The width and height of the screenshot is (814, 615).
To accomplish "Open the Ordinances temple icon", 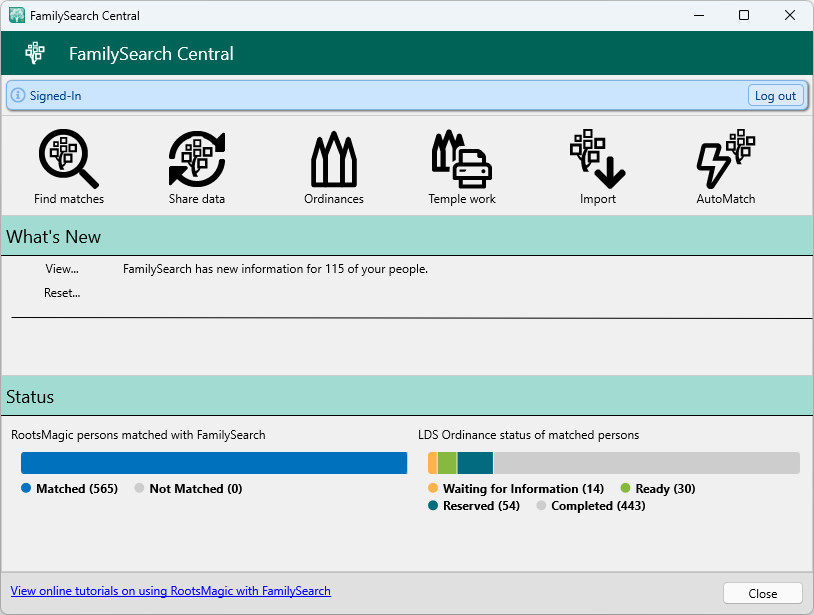I will [333, 160].
